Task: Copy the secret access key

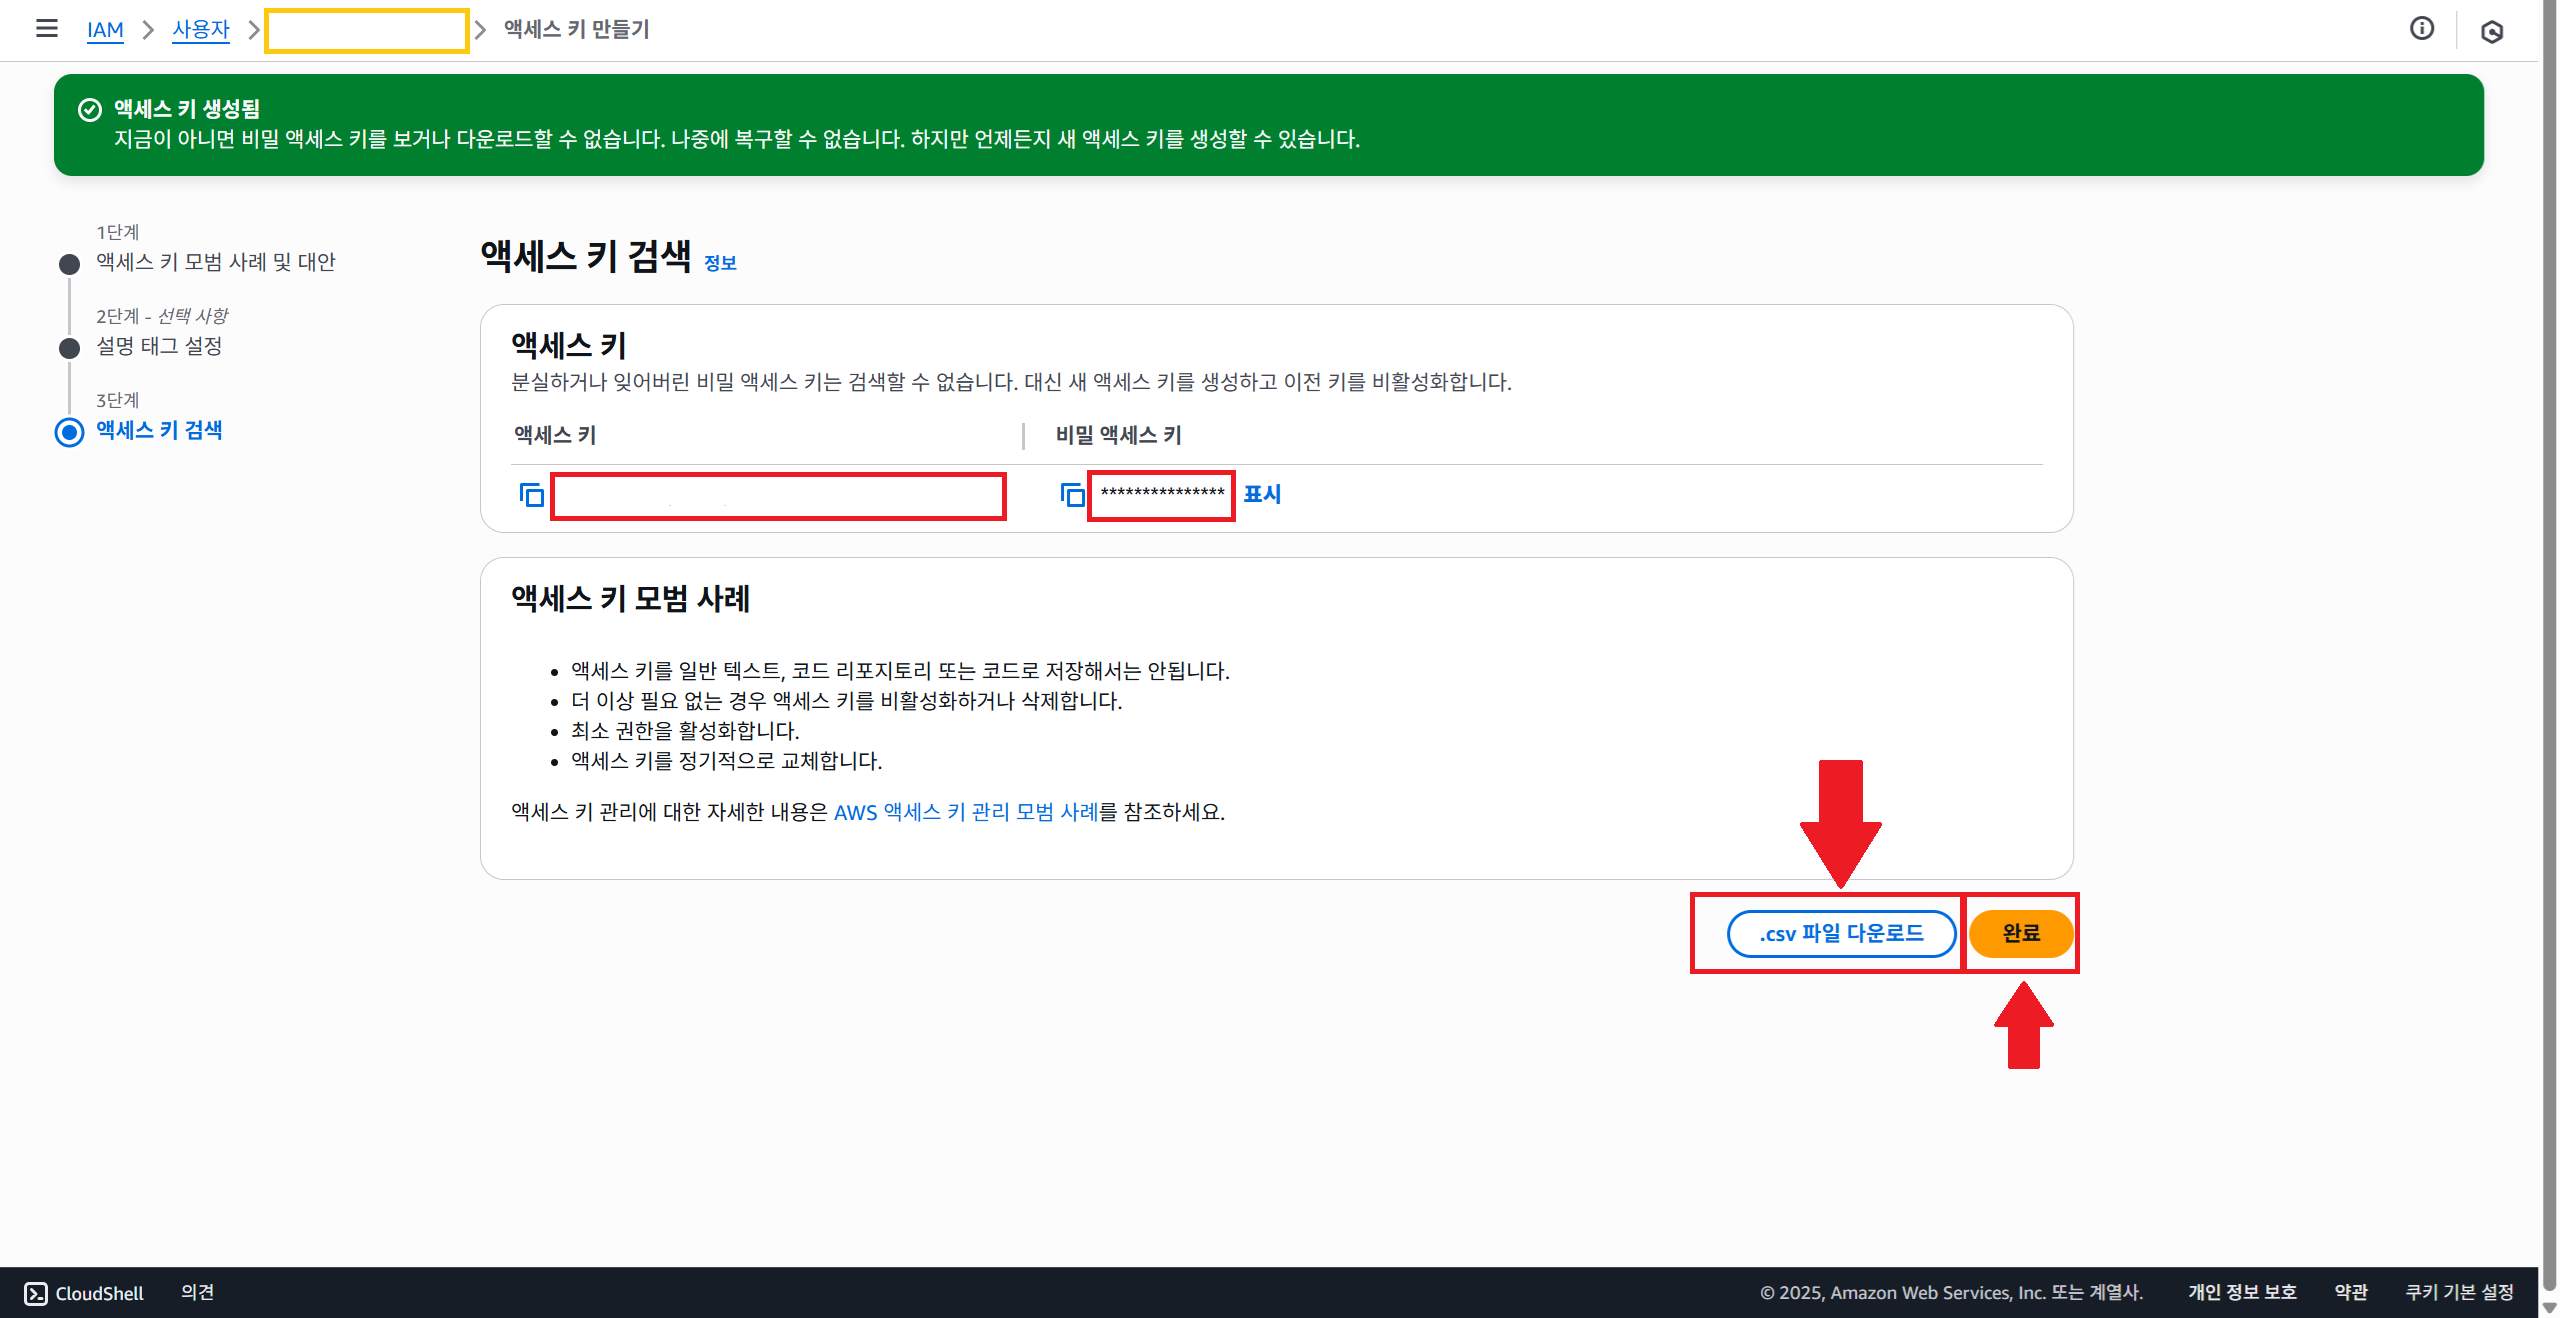Action: (x=1072, y=495)
